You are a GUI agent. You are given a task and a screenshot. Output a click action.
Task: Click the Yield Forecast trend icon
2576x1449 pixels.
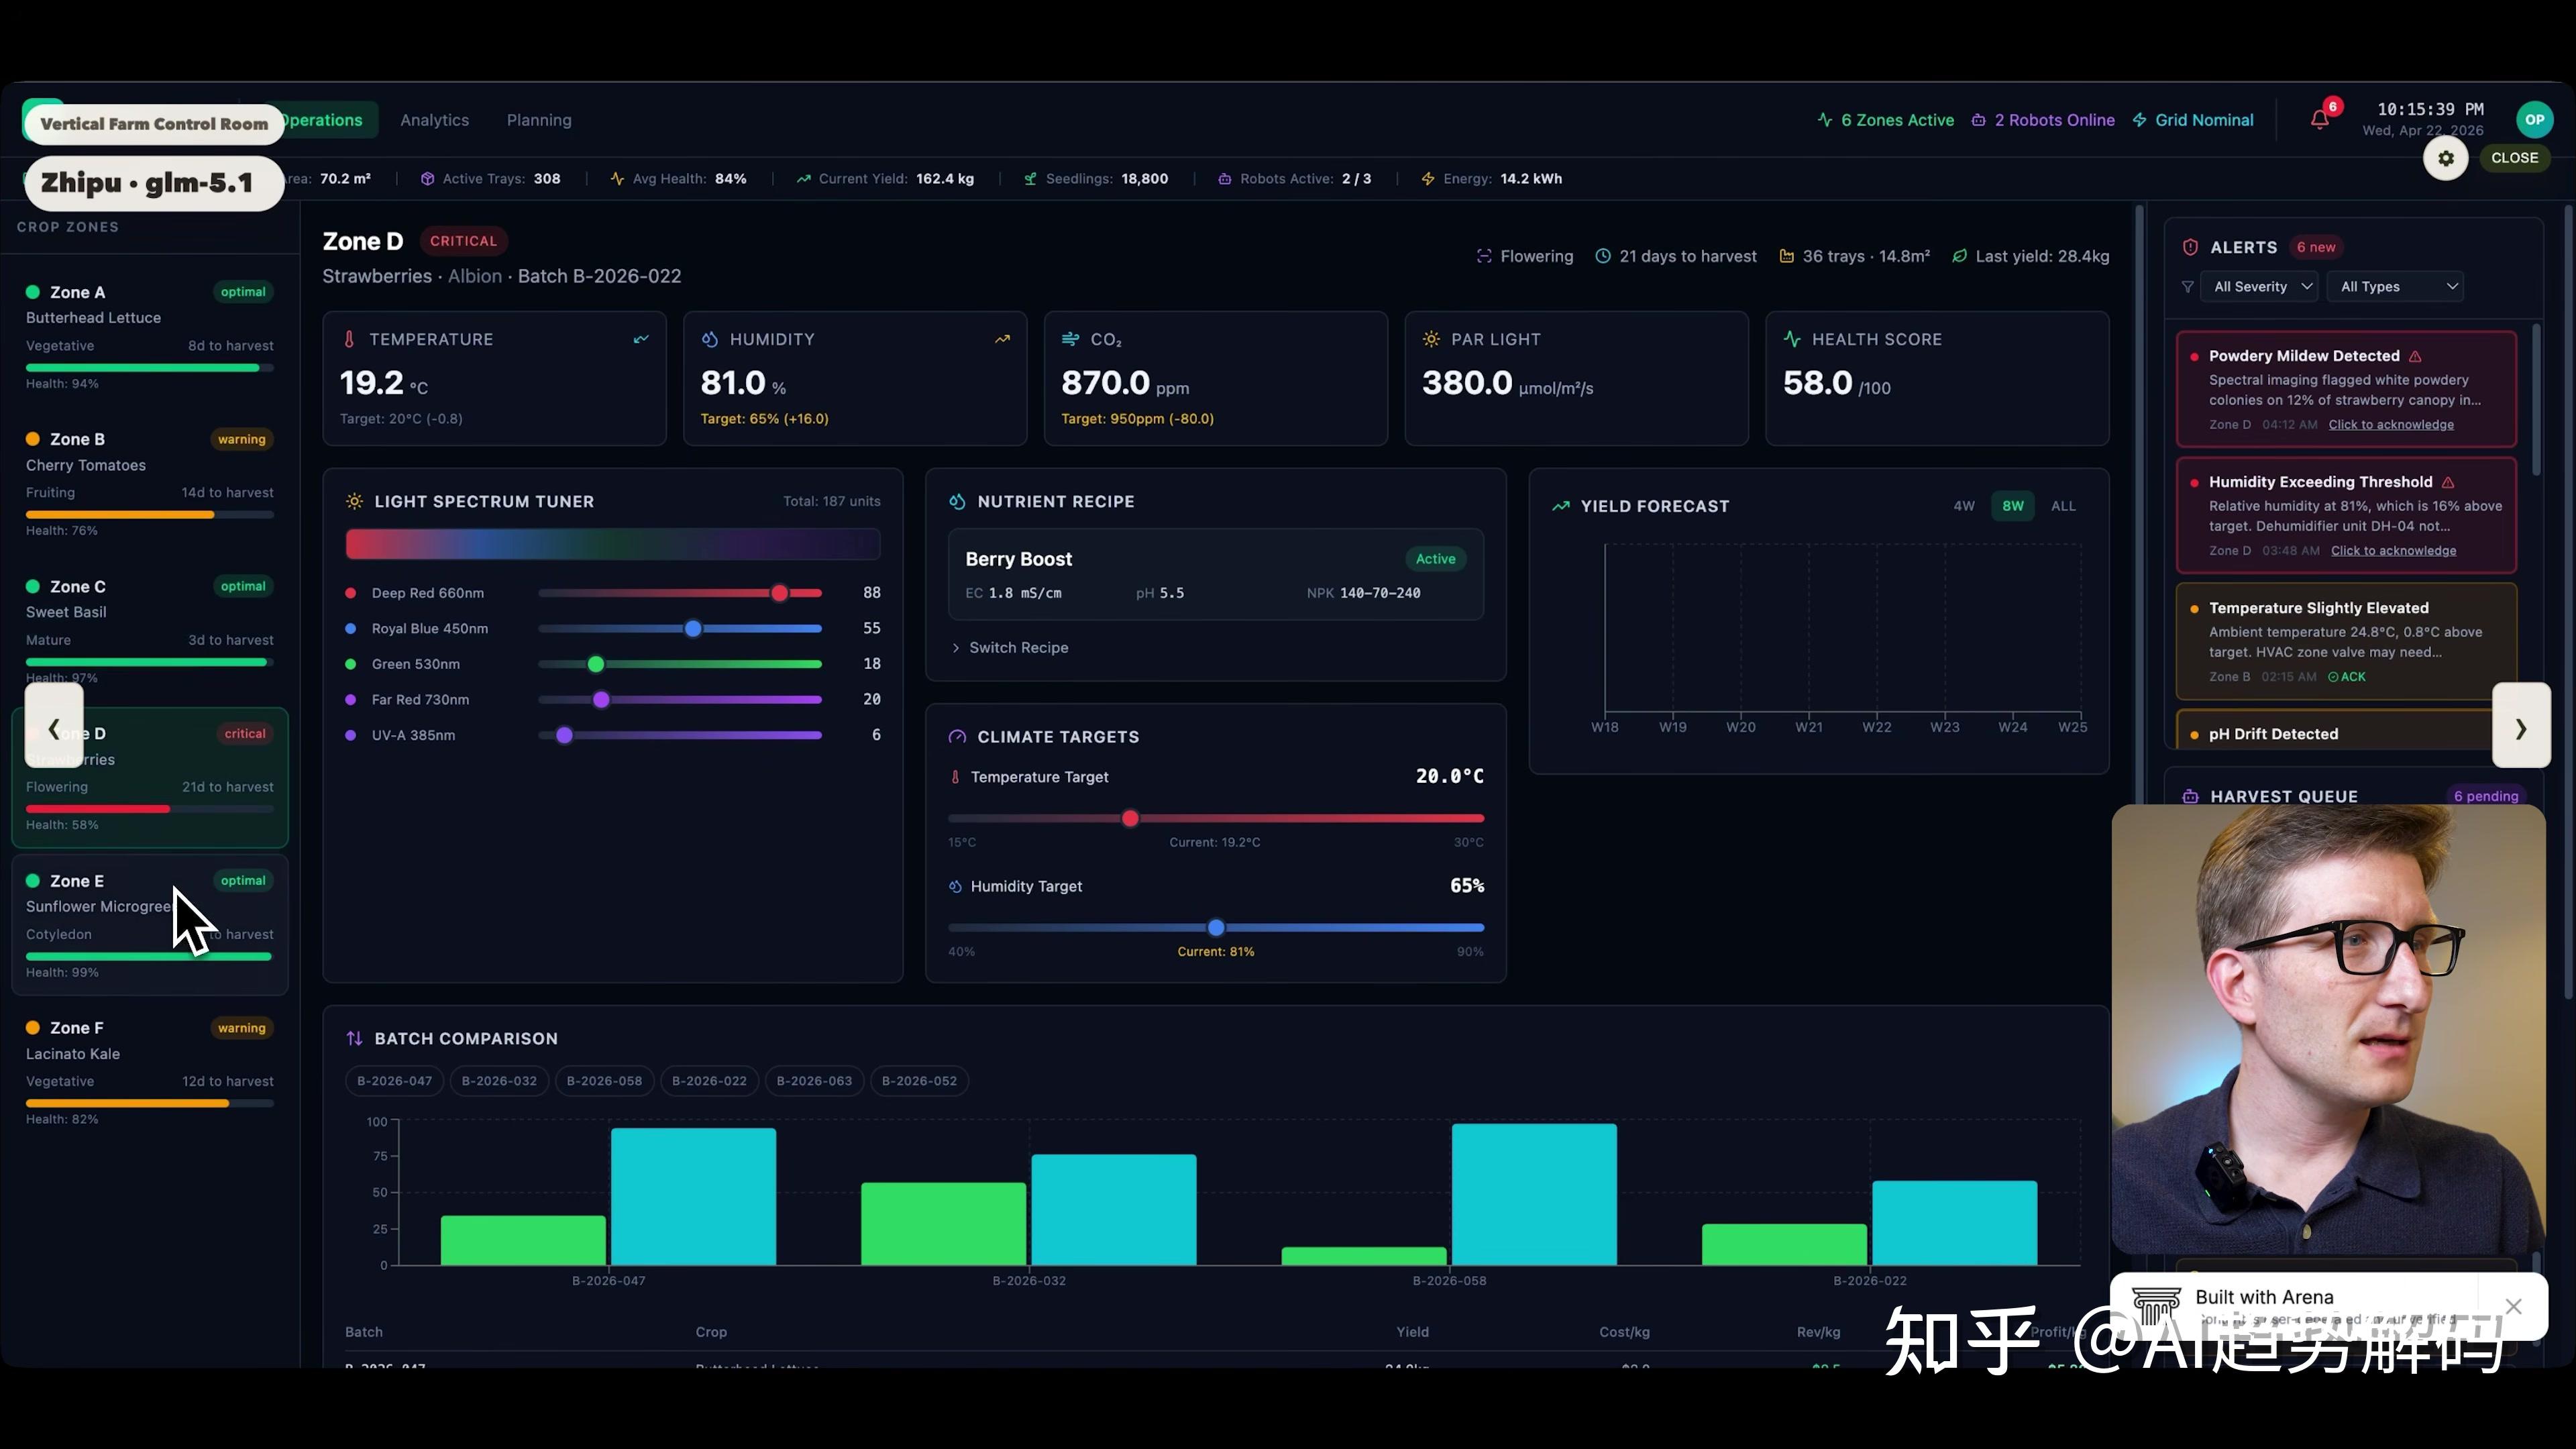click(1560, 506)
